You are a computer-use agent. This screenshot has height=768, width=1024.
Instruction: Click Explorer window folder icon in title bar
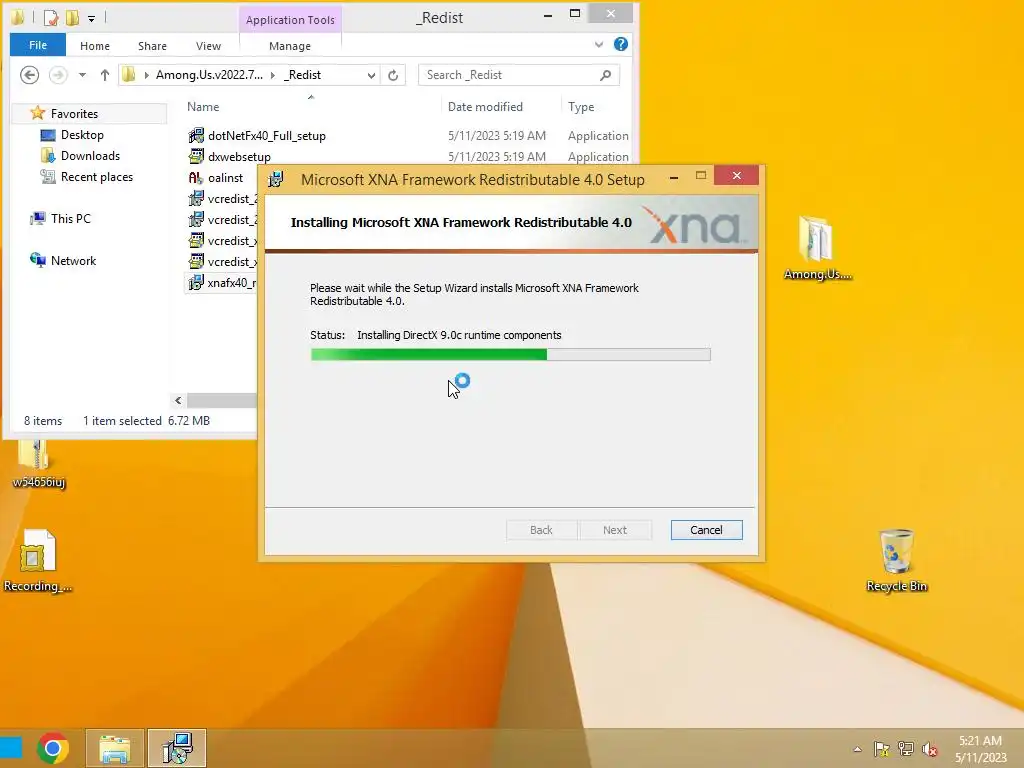point(18,18)
